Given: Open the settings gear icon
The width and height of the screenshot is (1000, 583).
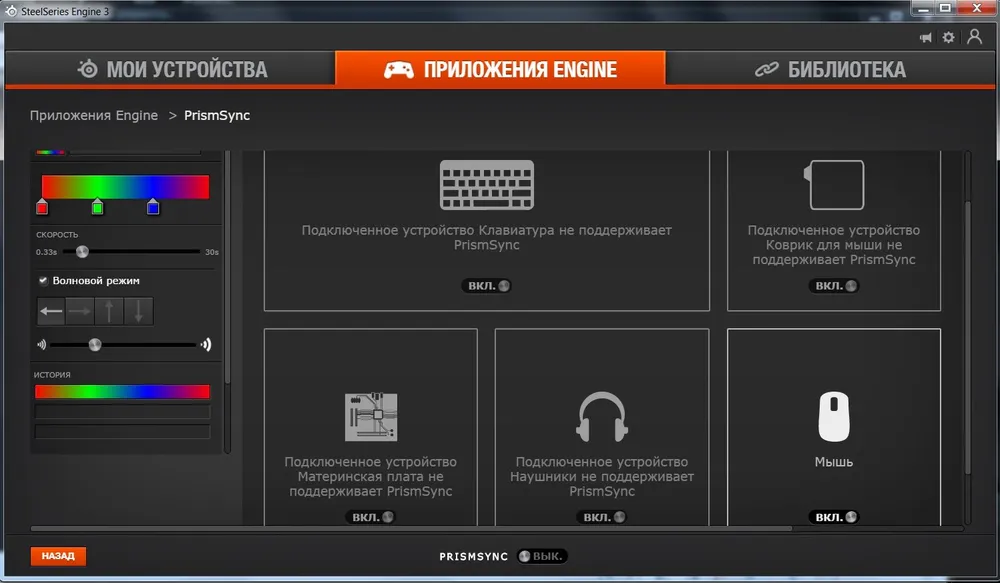Looking at the screenshot, I should pyautogui.click(x=948, y=38).
